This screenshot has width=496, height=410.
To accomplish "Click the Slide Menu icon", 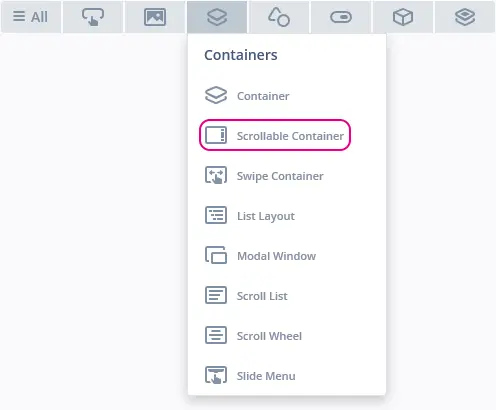I will (216, 375).
